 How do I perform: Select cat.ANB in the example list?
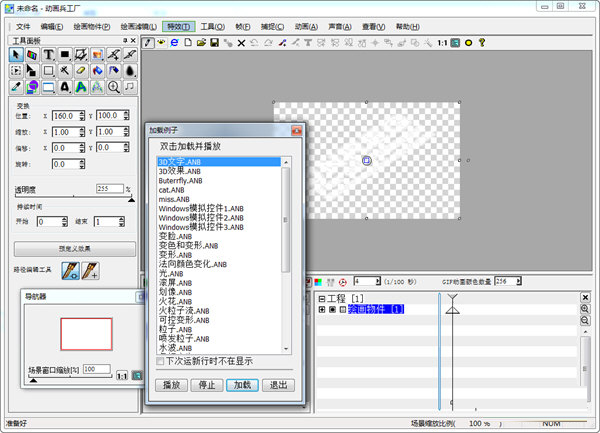(x=172, y=189)
